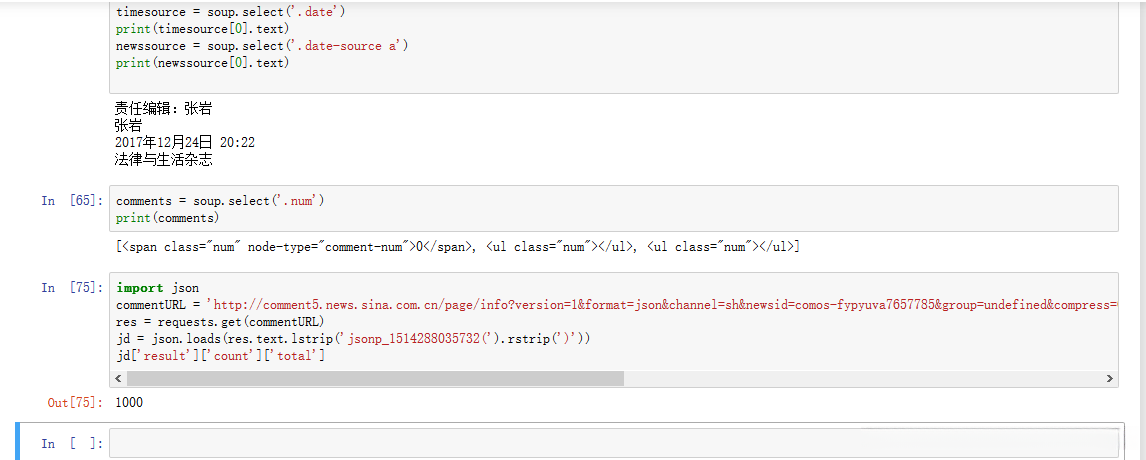Click the print(comments) line

point(167,218)
